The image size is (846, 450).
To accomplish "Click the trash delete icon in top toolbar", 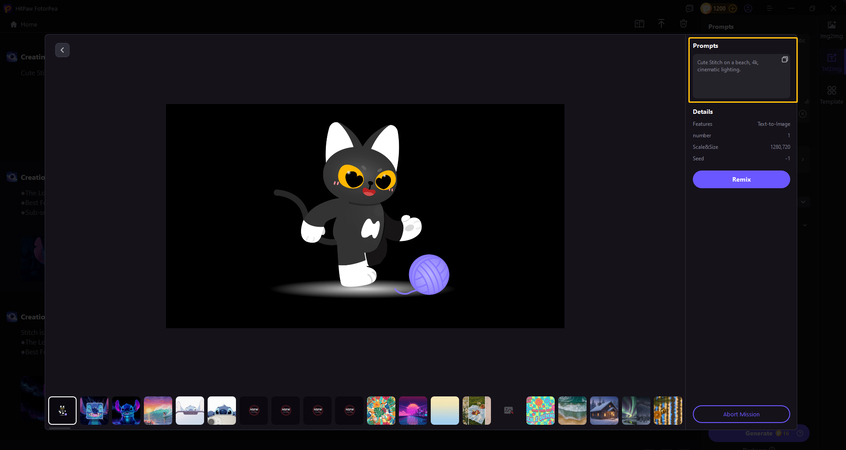I will point(683,23).
